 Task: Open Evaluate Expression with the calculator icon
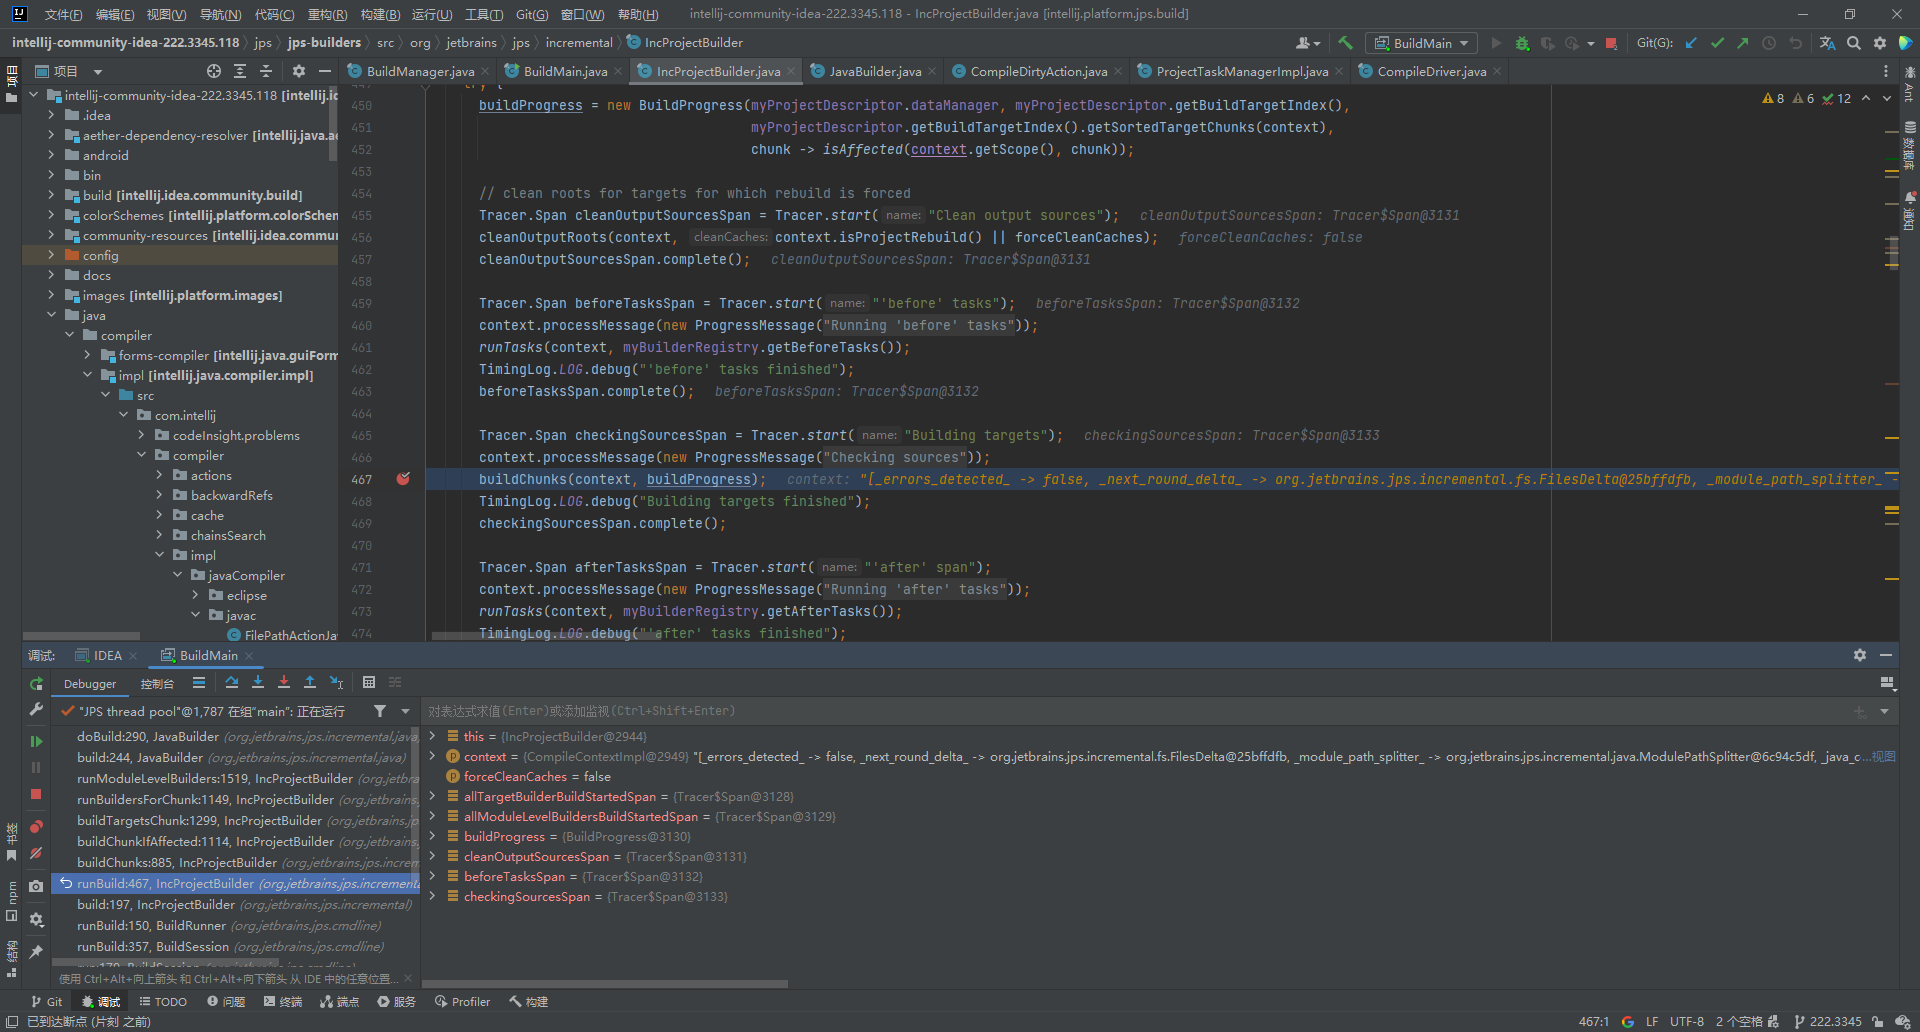point(370,683)
